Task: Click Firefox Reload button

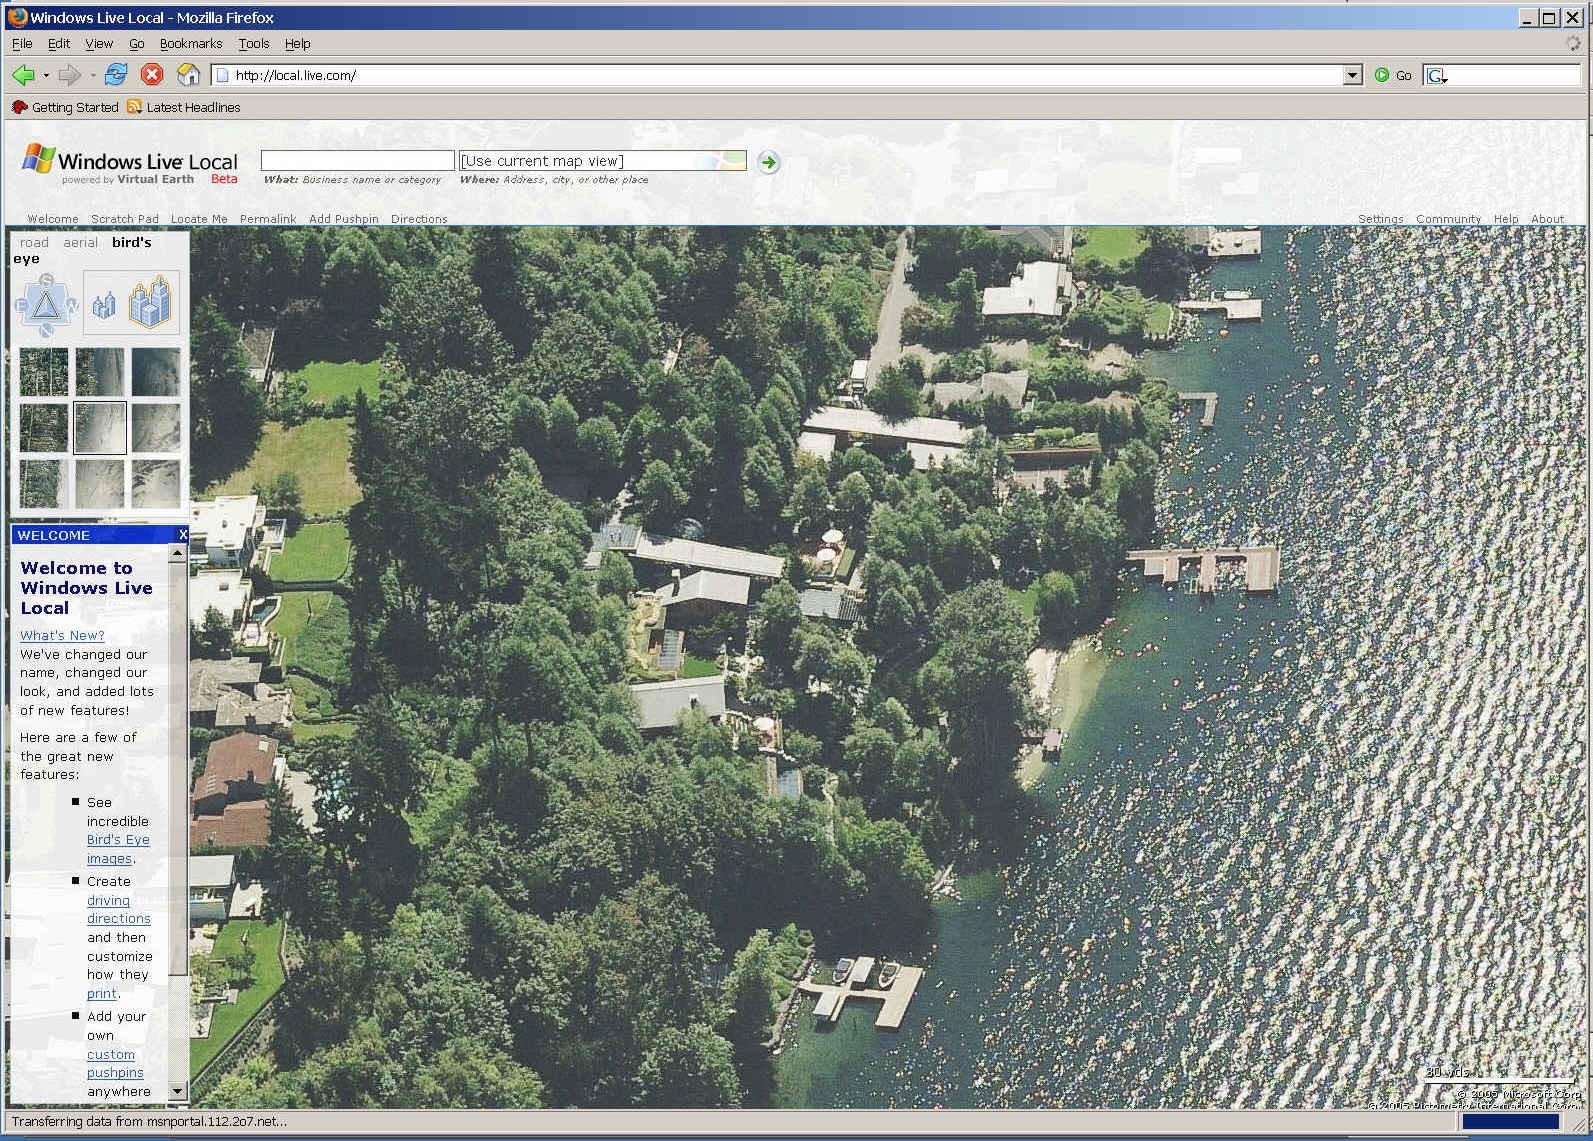Action: click(116, 75)
